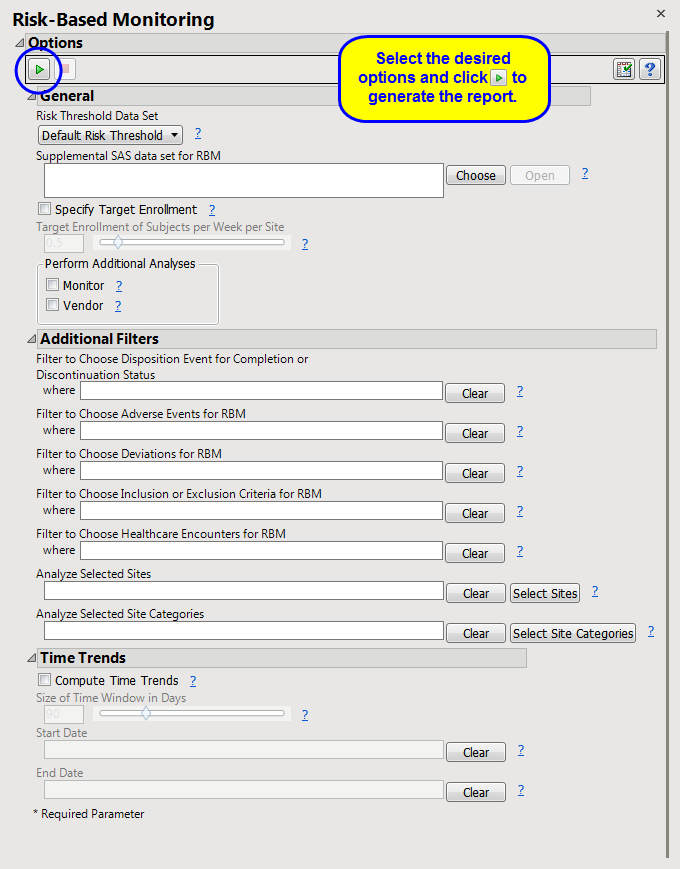Clear the Healthcare Encounters filter
This screenshot has height=869, width=680.
[x=475, y=553]
